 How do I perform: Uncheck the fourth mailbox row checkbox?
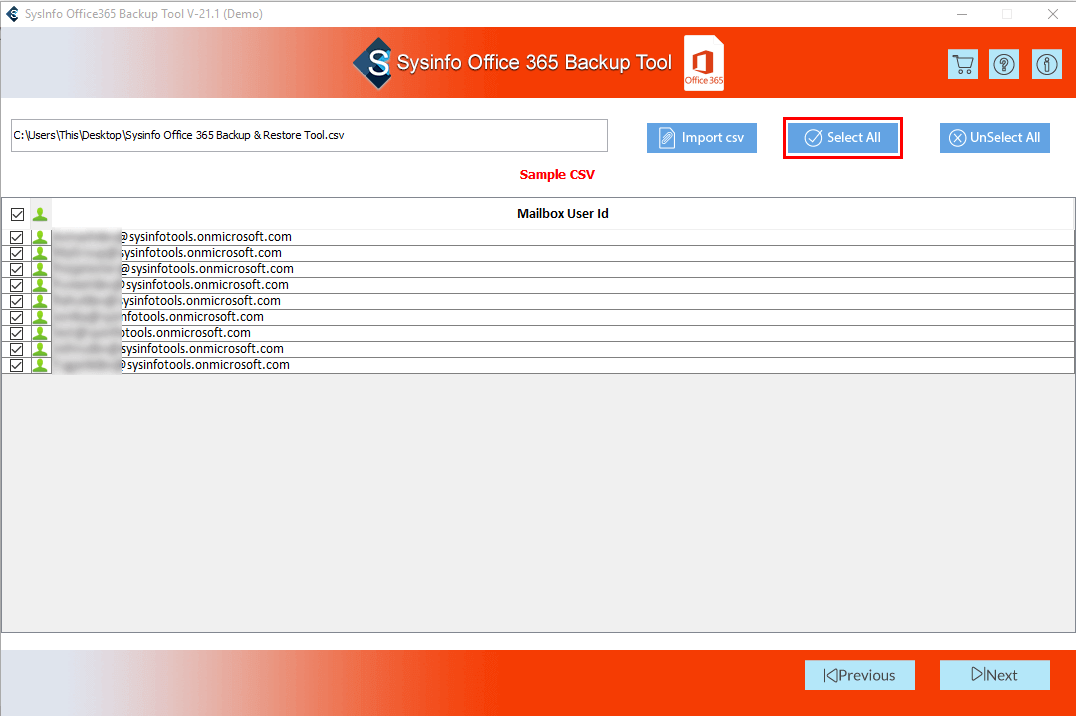point(16,285)
